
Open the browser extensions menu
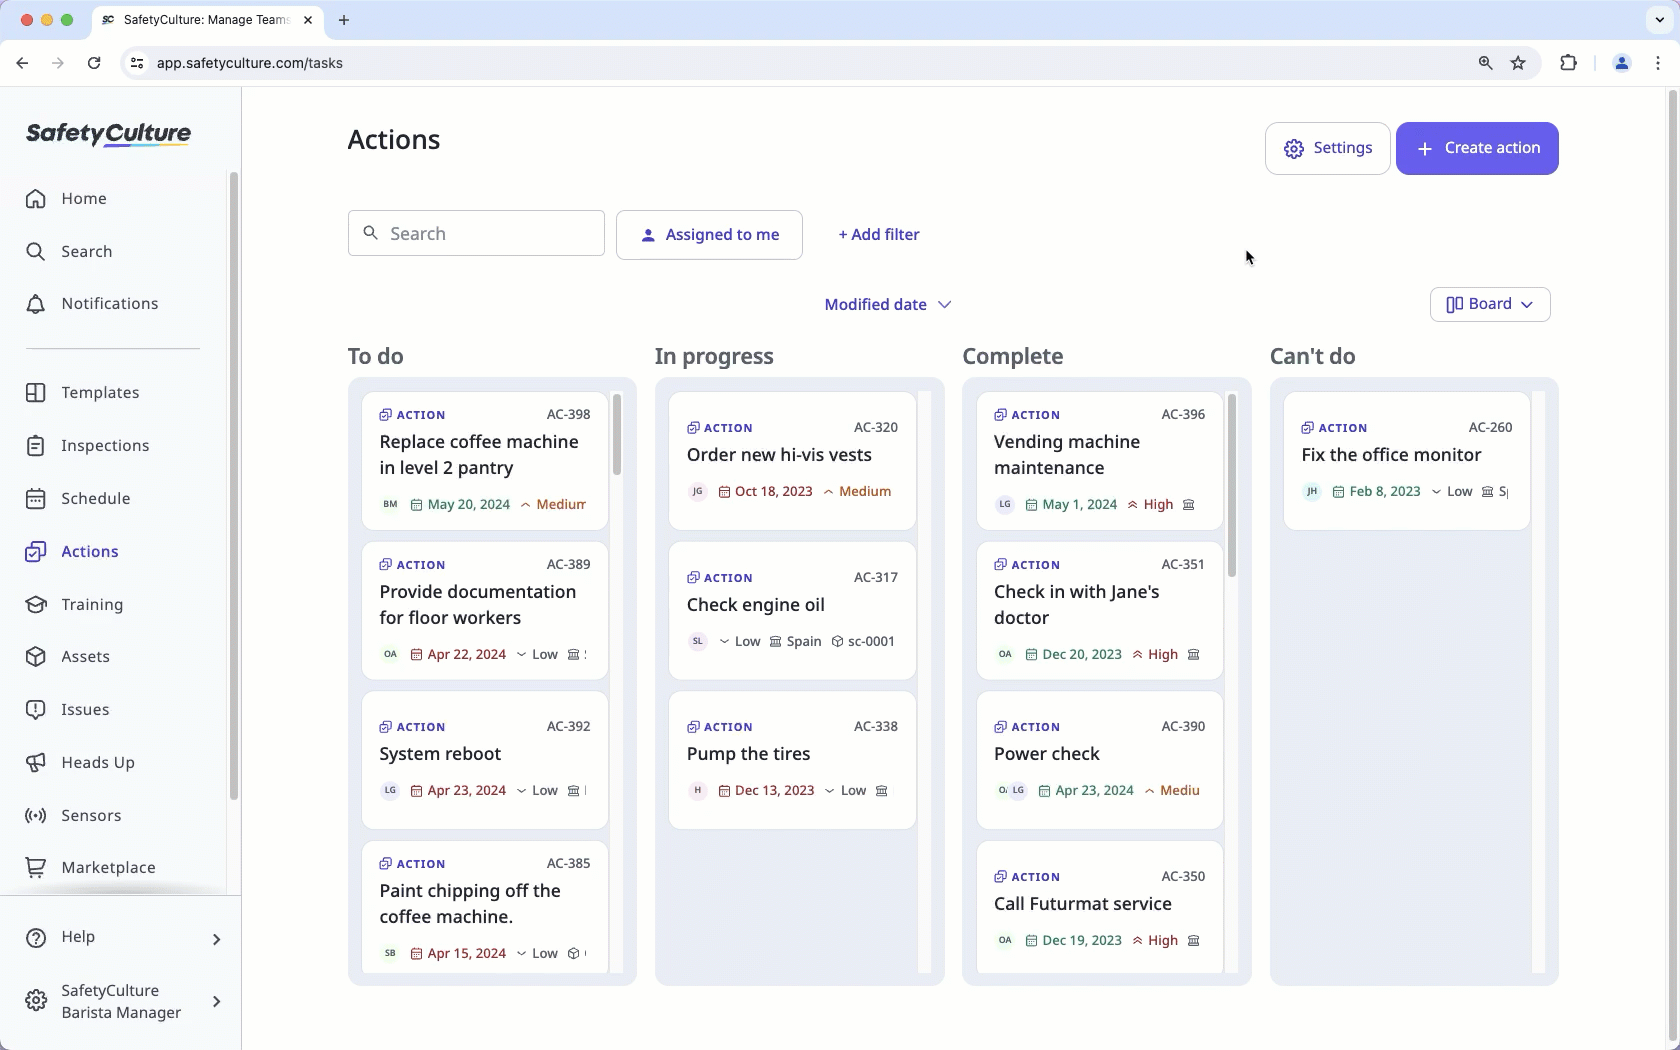tap(1568, 63)
